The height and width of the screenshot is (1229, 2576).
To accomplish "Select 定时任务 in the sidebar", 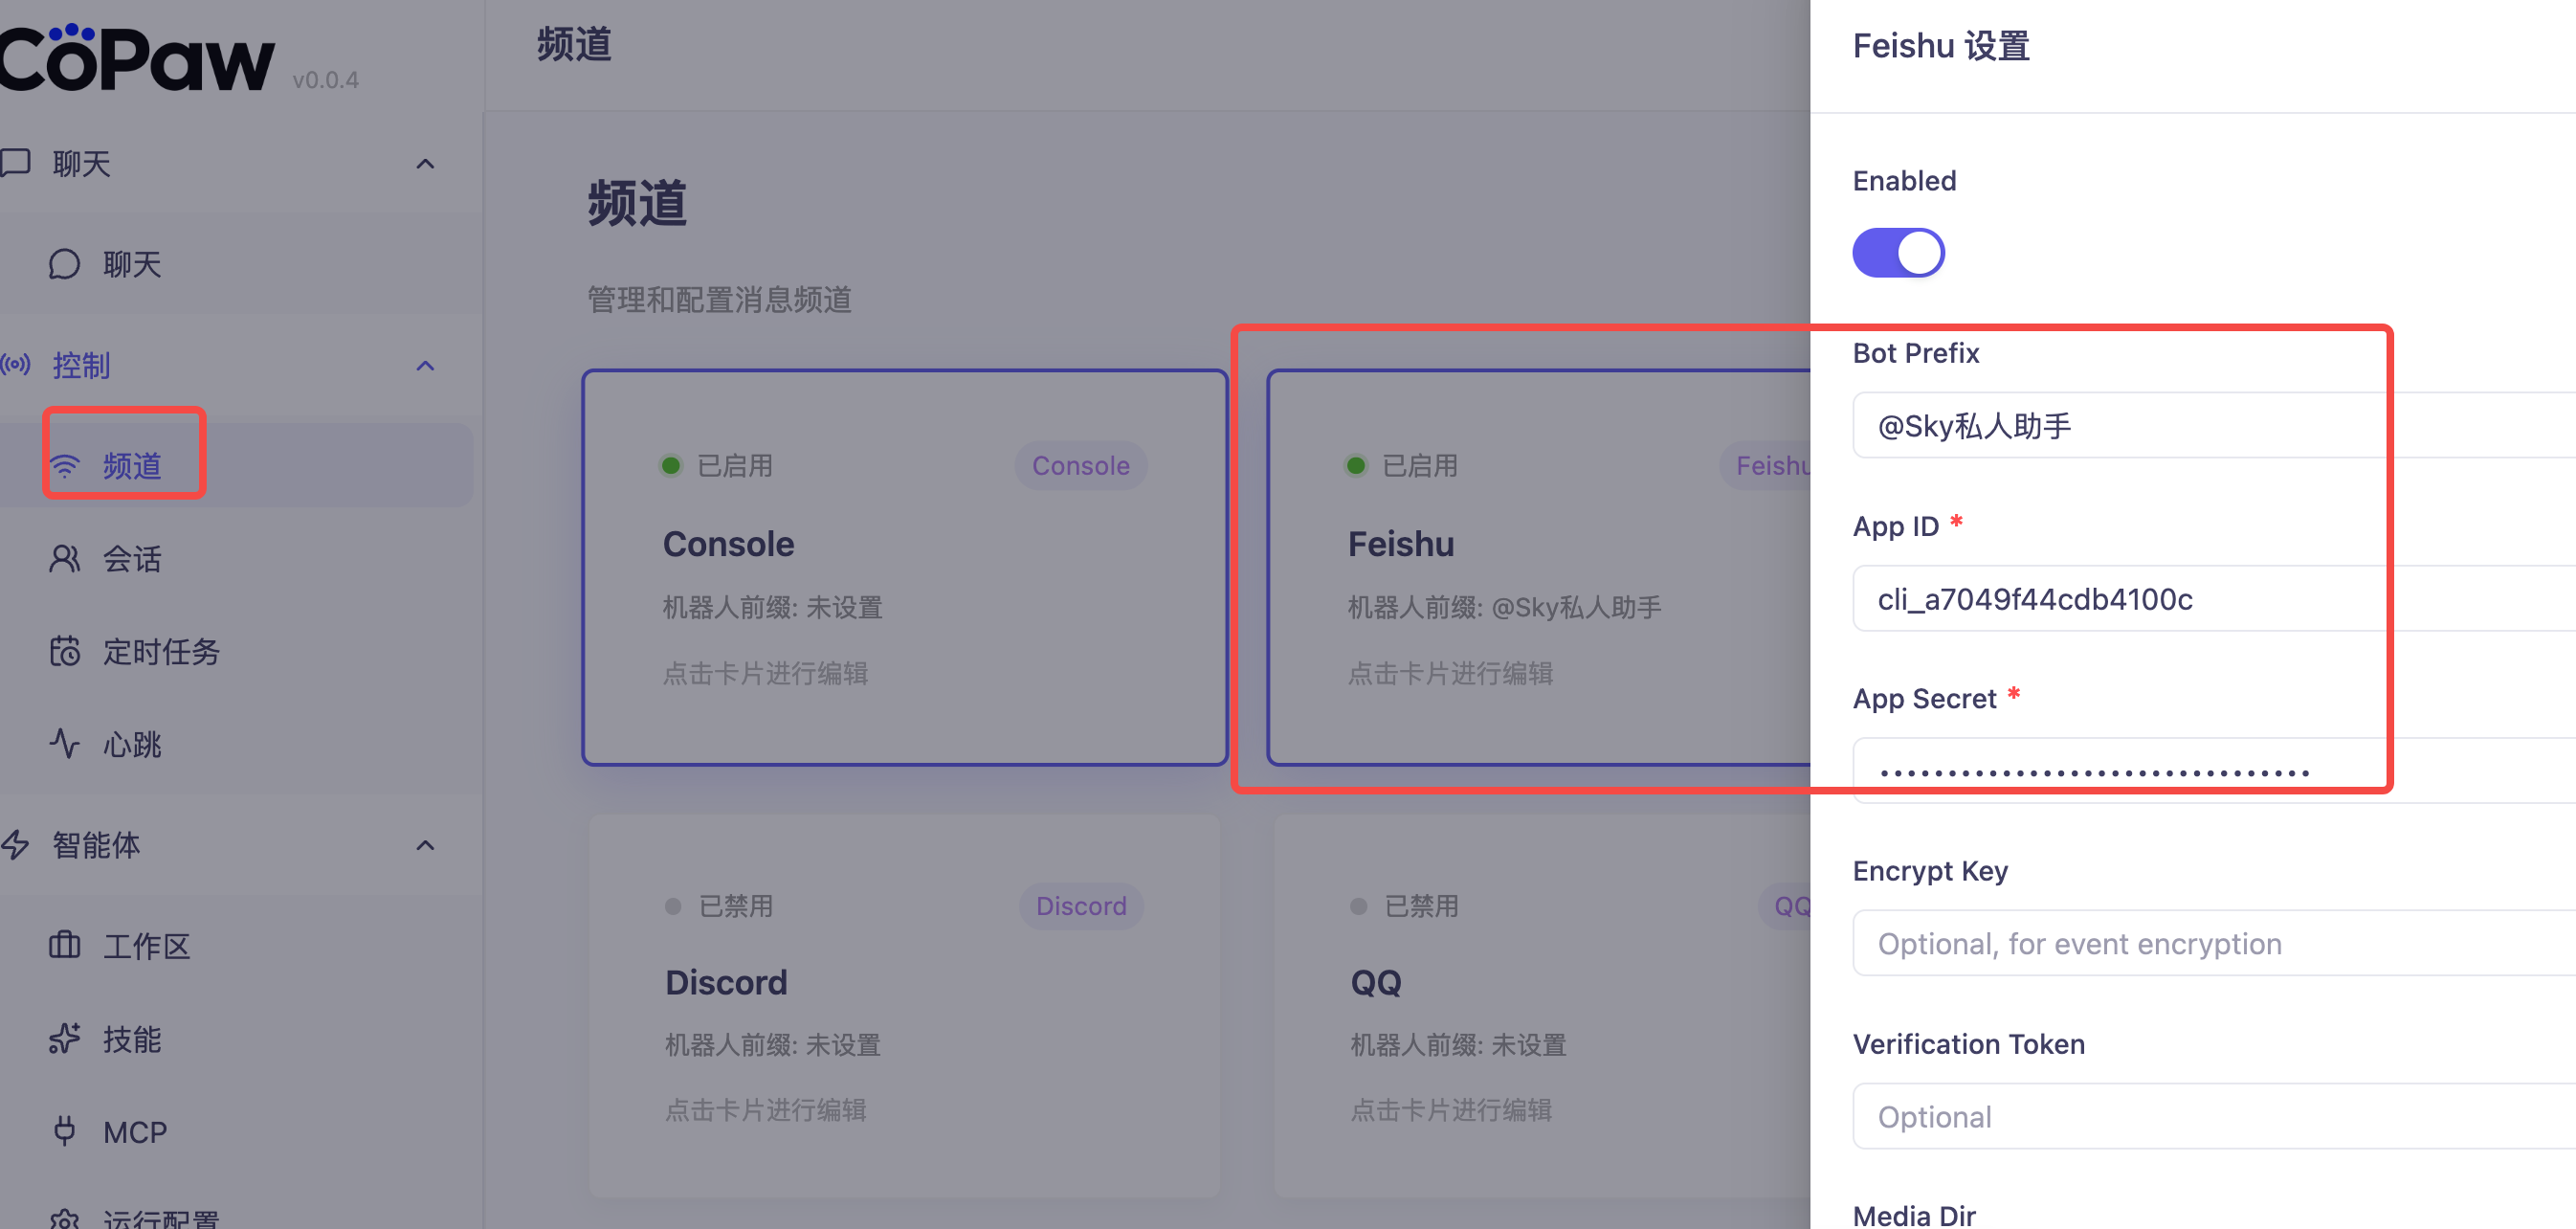I will (160, 651).
